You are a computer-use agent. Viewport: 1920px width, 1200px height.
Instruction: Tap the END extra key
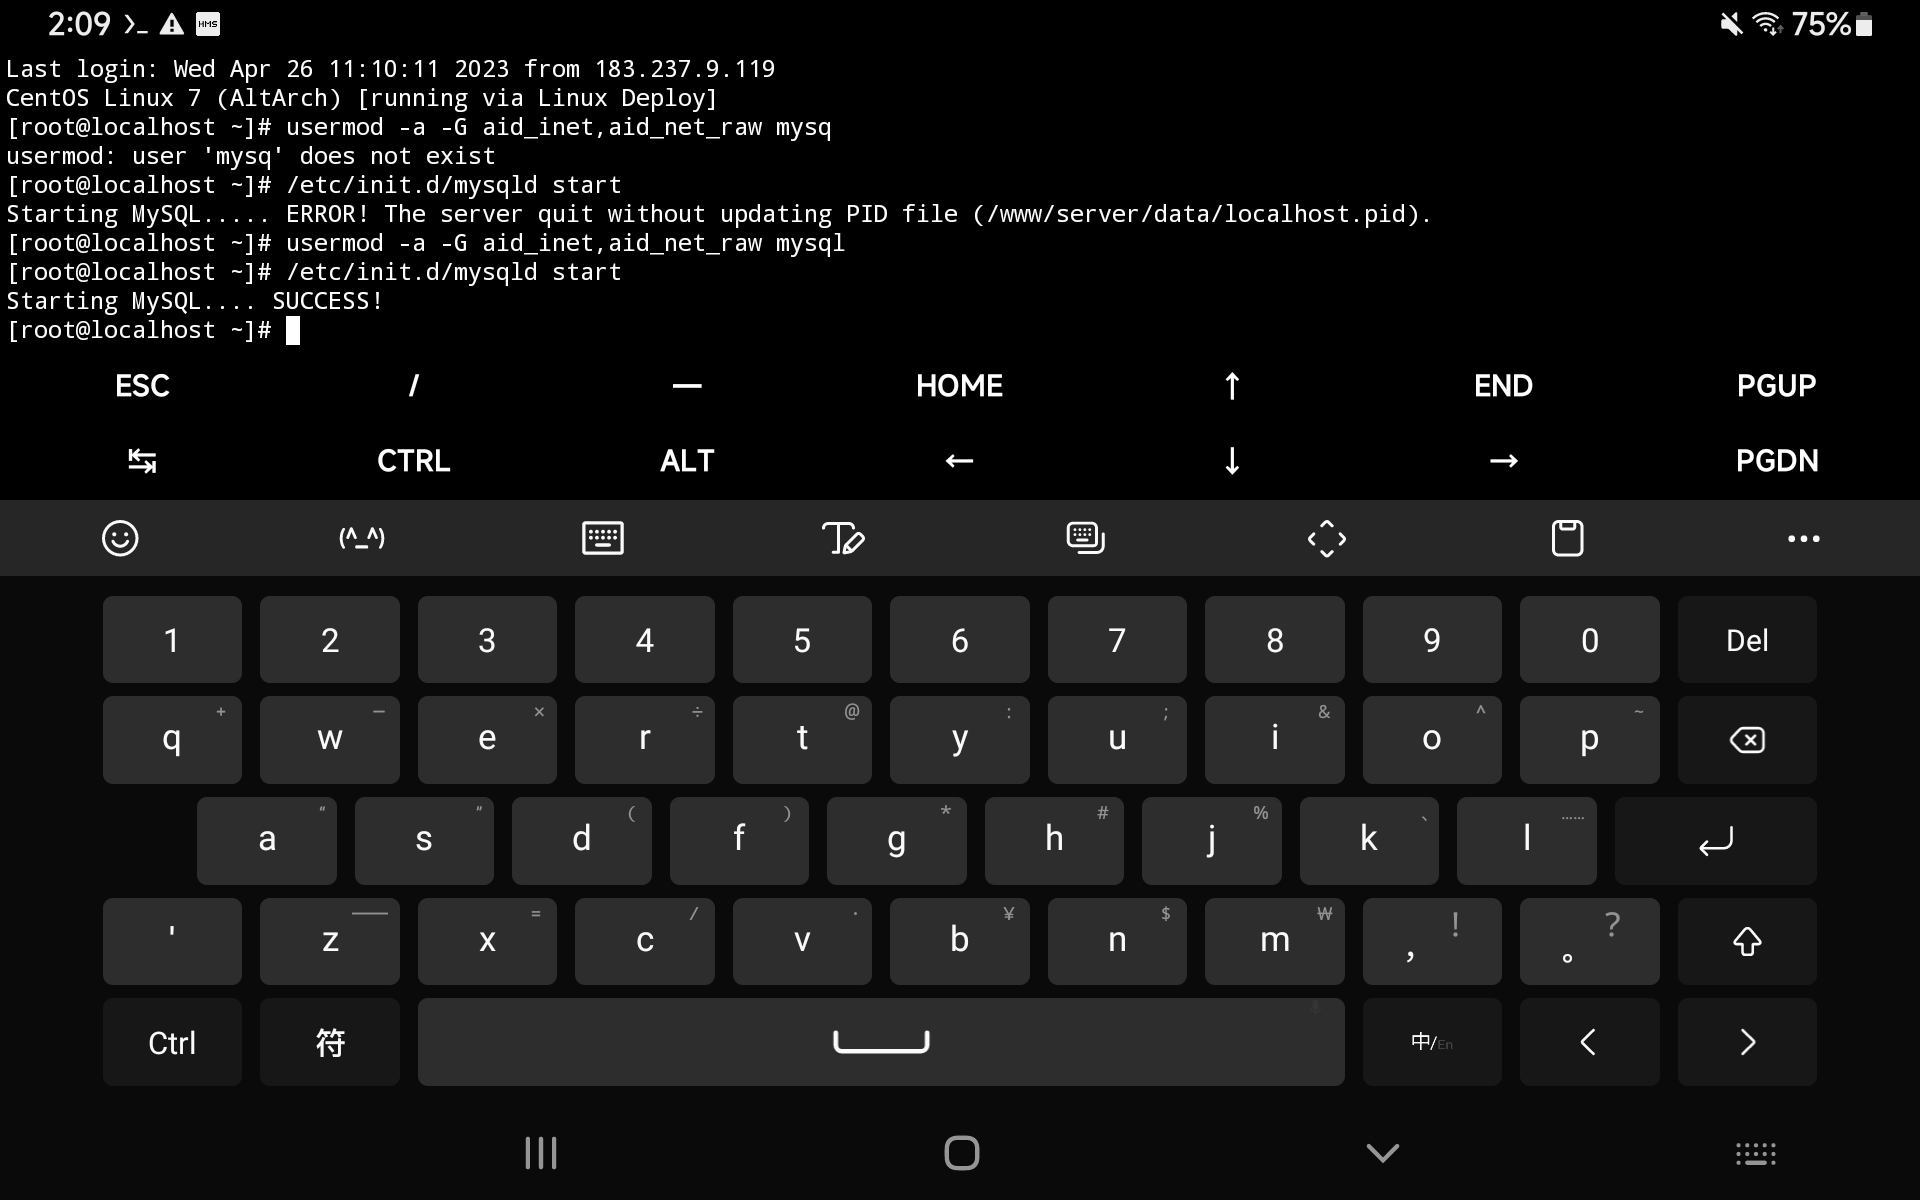pos(1504,386)
